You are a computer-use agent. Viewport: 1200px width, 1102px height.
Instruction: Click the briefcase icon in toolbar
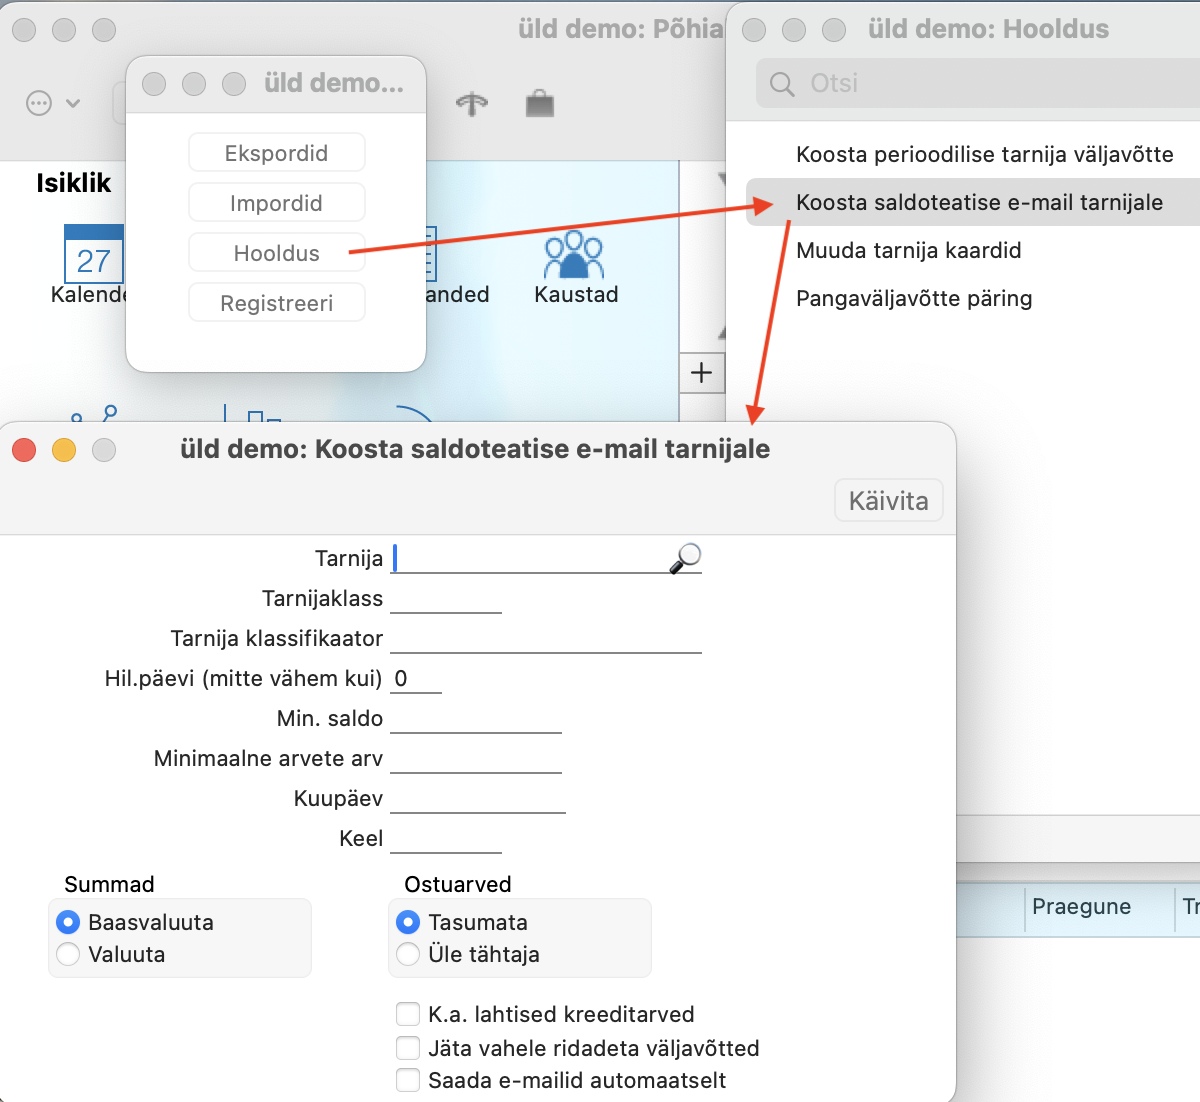pyautogui.click(x=540, y=104)
